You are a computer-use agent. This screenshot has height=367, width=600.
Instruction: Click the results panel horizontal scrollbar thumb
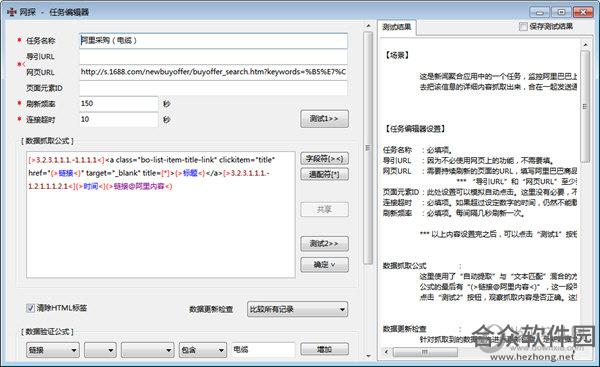coord(425,352)
